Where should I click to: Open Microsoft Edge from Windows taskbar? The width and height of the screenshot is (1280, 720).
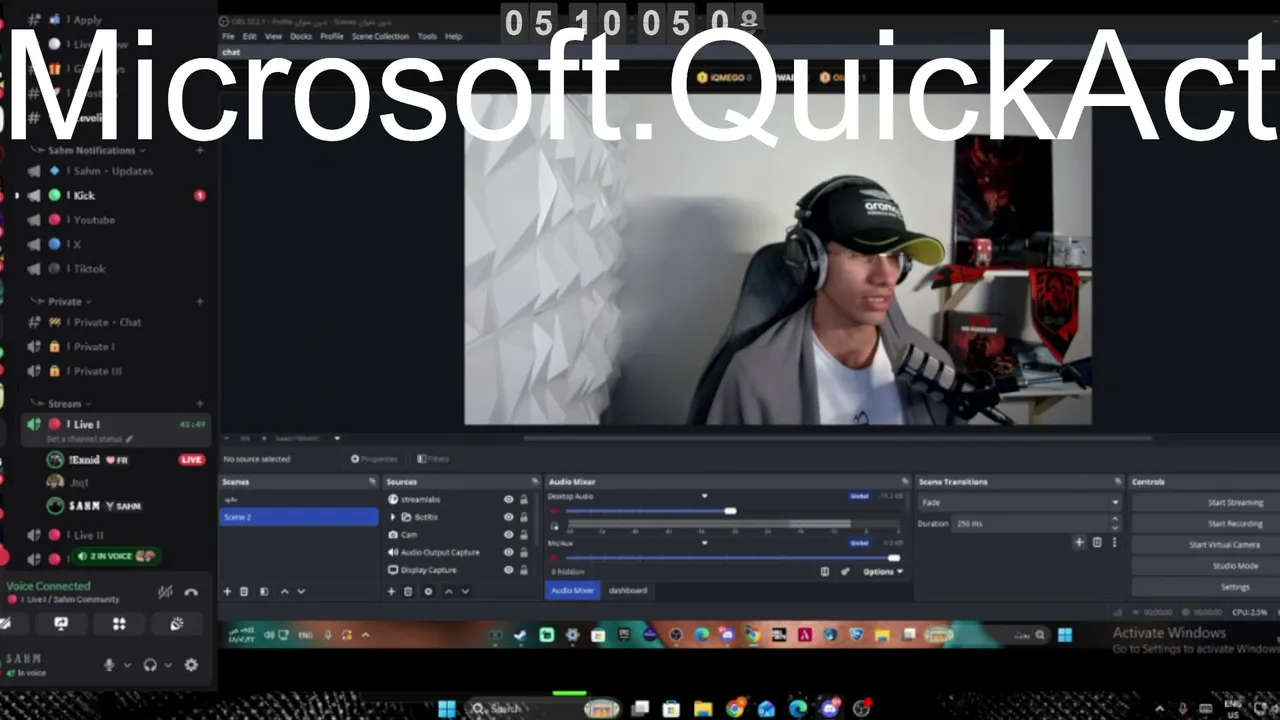[x=797, y=709]
